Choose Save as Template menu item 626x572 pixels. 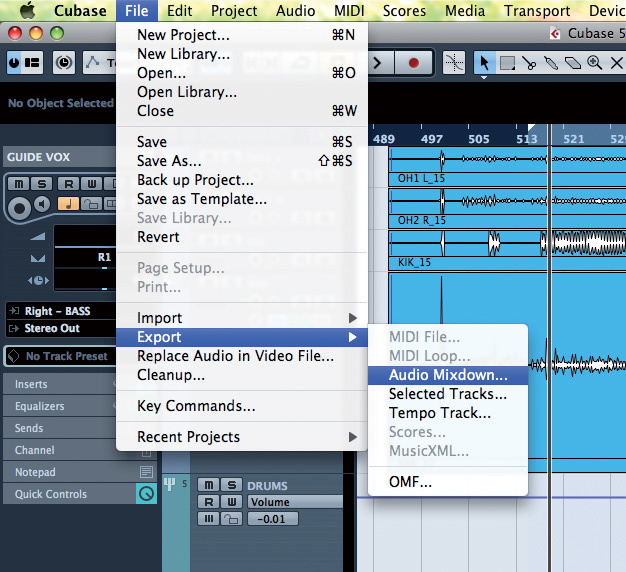click(242, 199)
